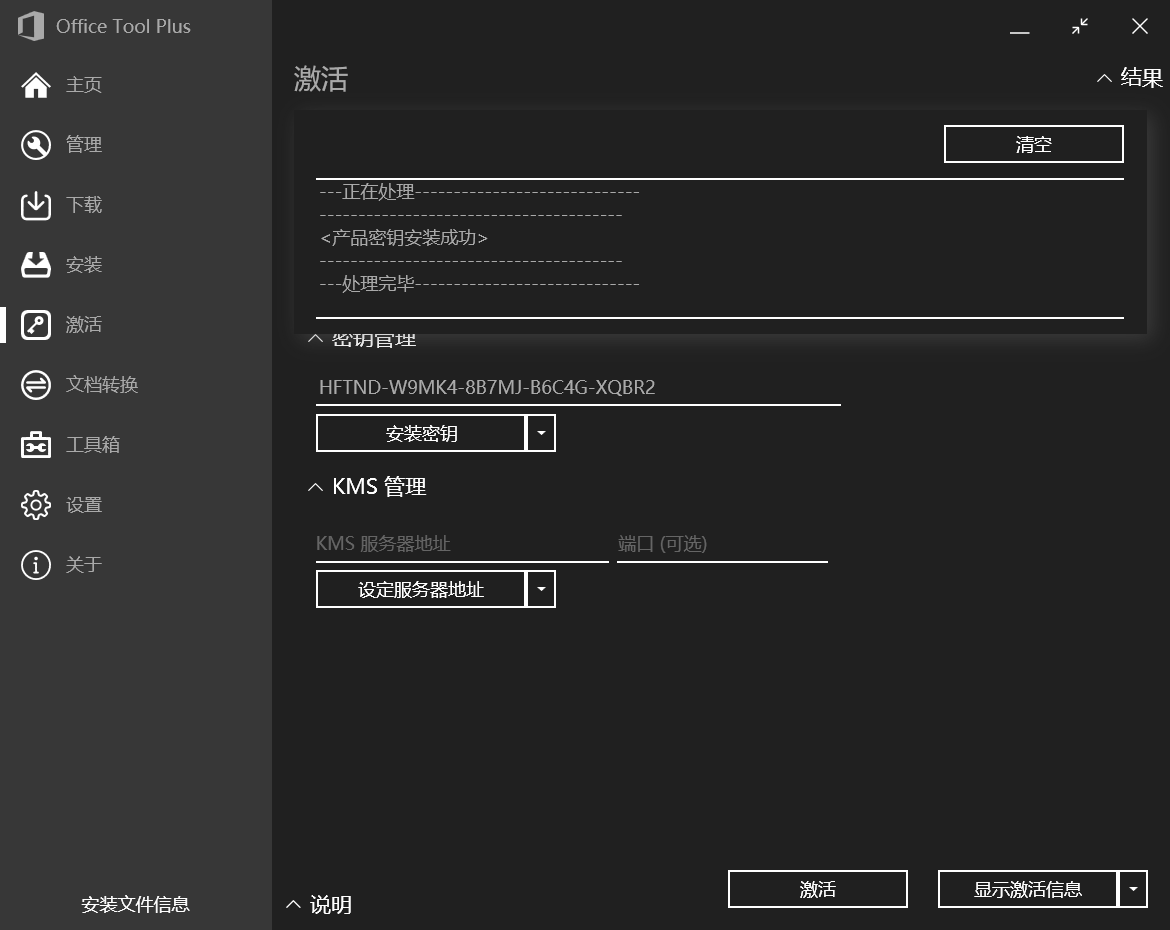The image size is (1170, 930).
Task: Click the 激活 button at the bottom
Action: [818, 889]
